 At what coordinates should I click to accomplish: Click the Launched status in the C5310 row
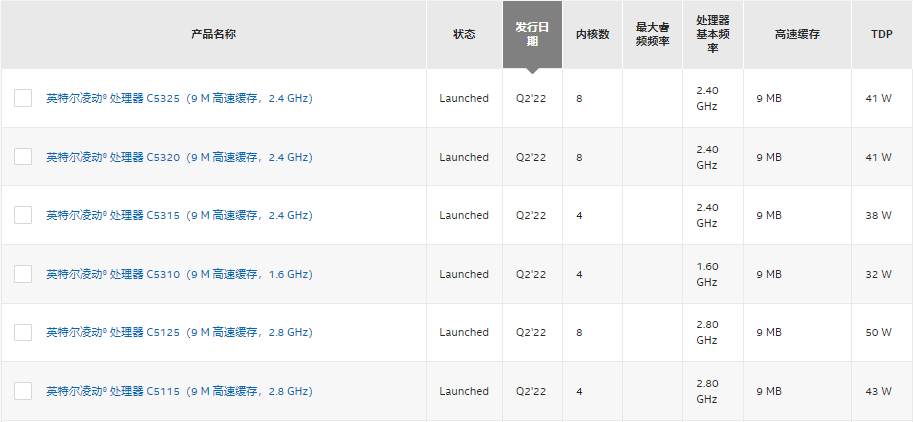click(x=464, y=274)
